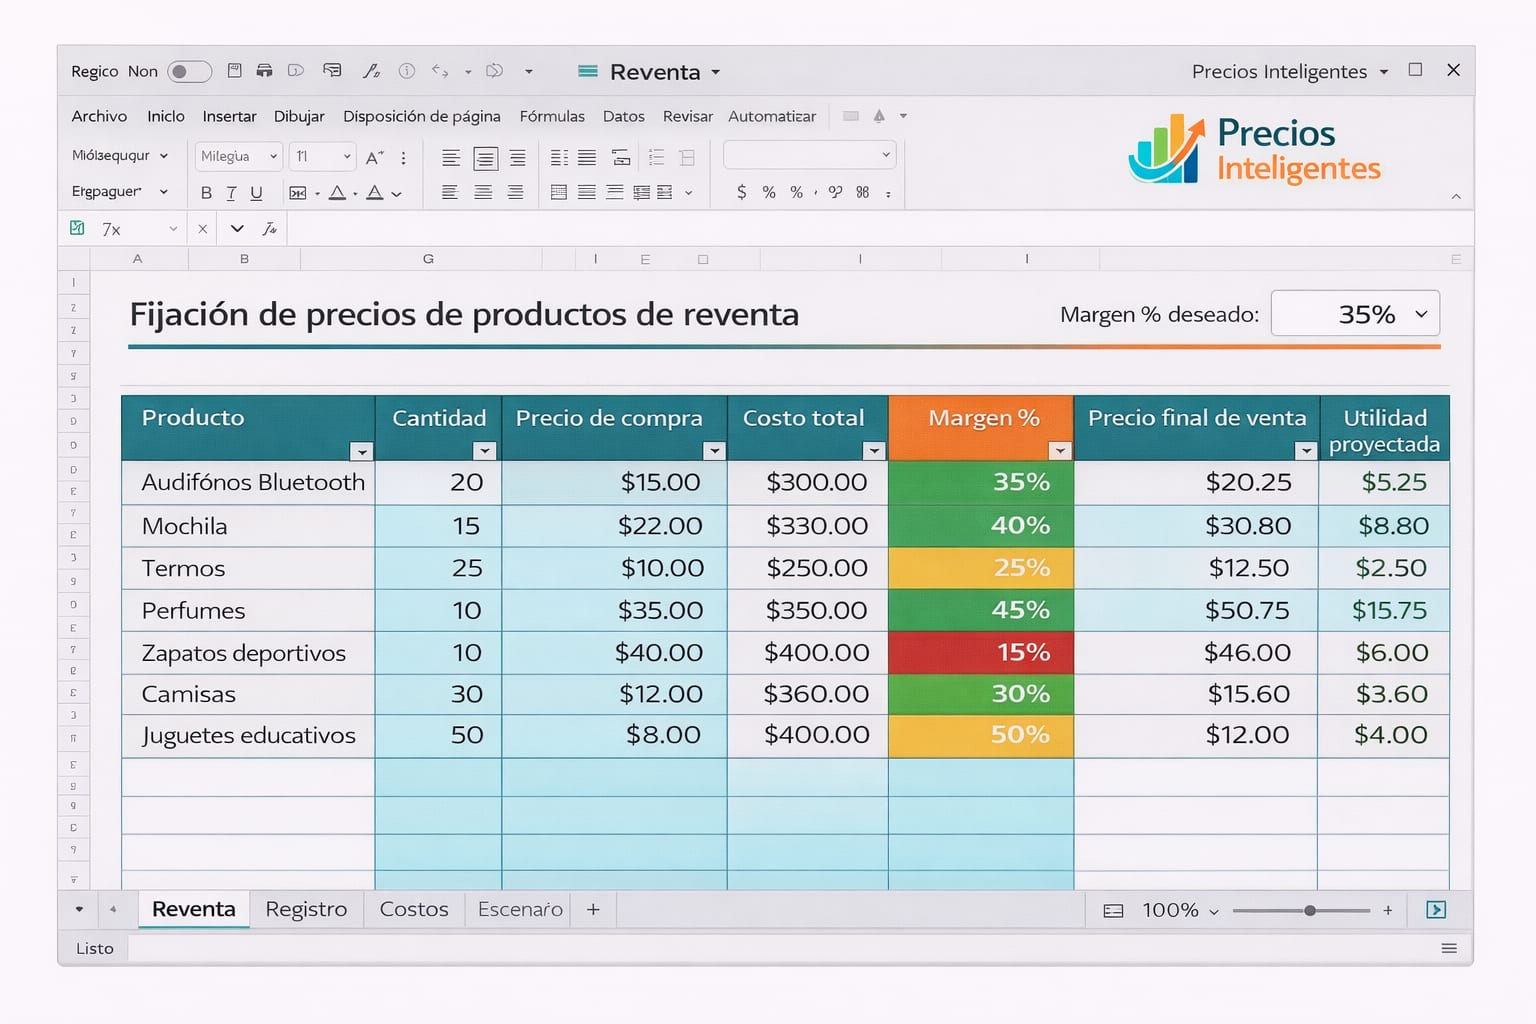Click the hamburger lines icon in status bar
The image size is (1536, 1024).
click(1449, 948)
